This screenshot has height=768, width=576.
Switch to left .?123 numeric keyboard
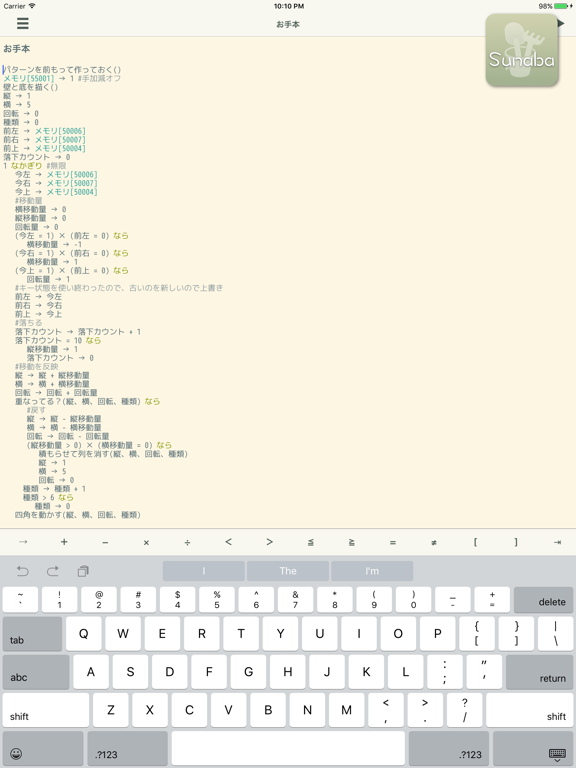point(127,748)
